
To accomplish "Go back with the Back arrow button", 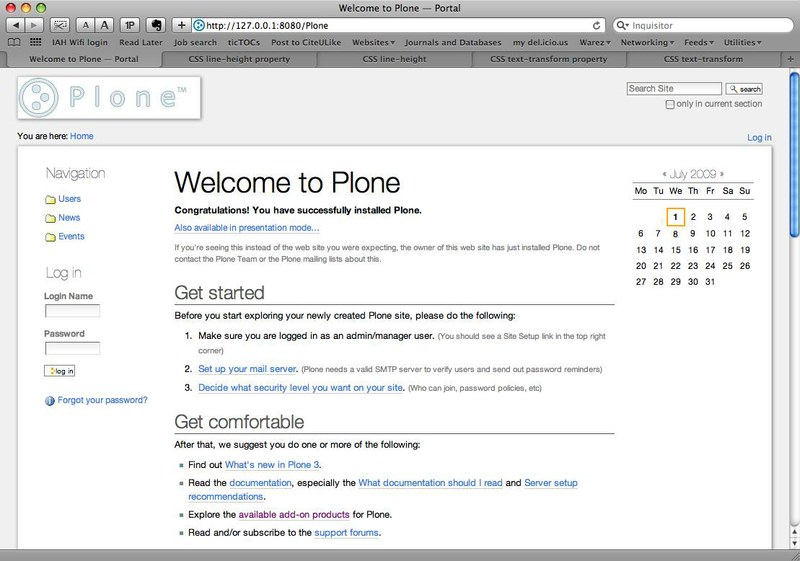I will (15, 25).
